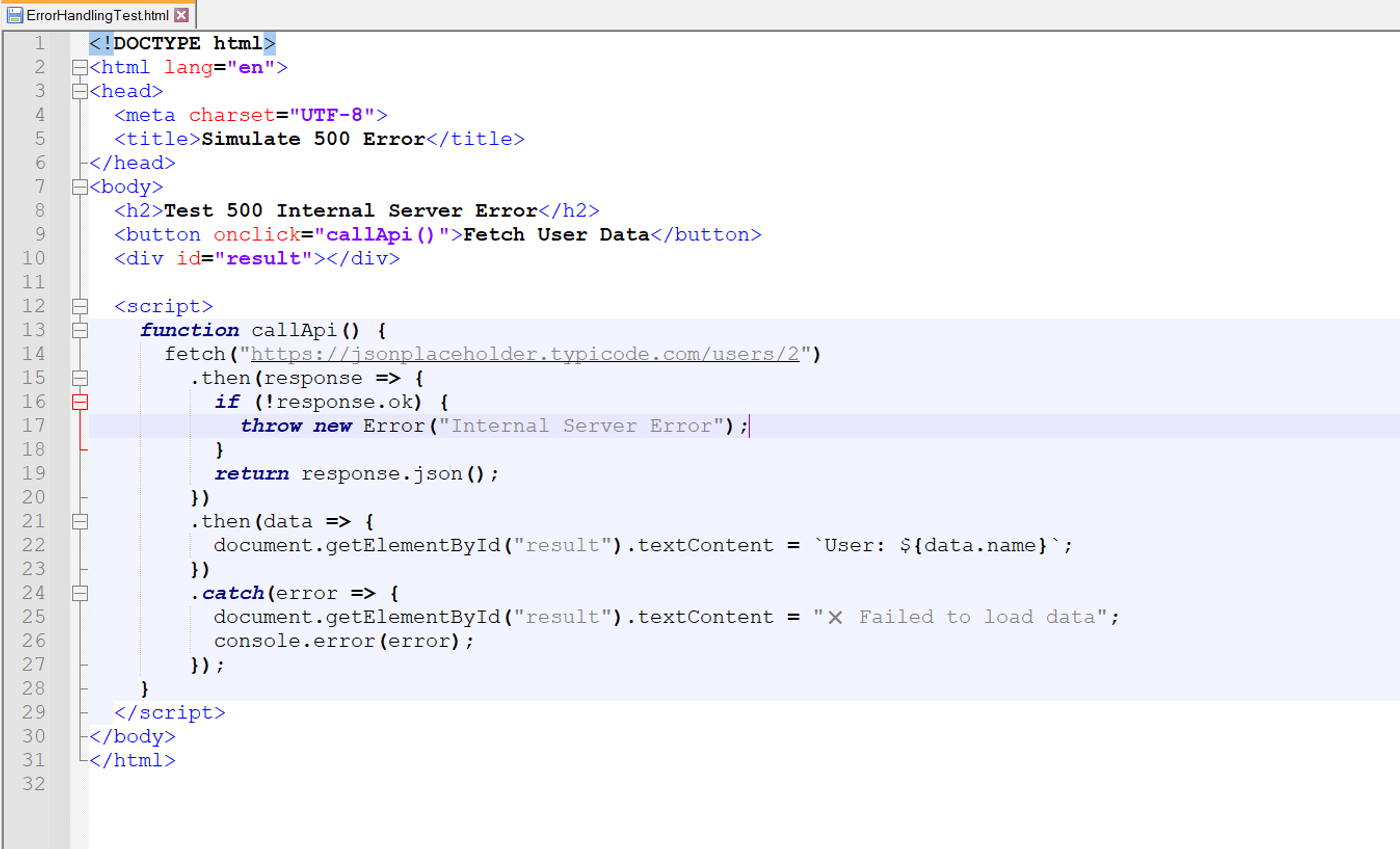
Task: Click line number 32 in the gutter
Action: [x=33, y=784]
